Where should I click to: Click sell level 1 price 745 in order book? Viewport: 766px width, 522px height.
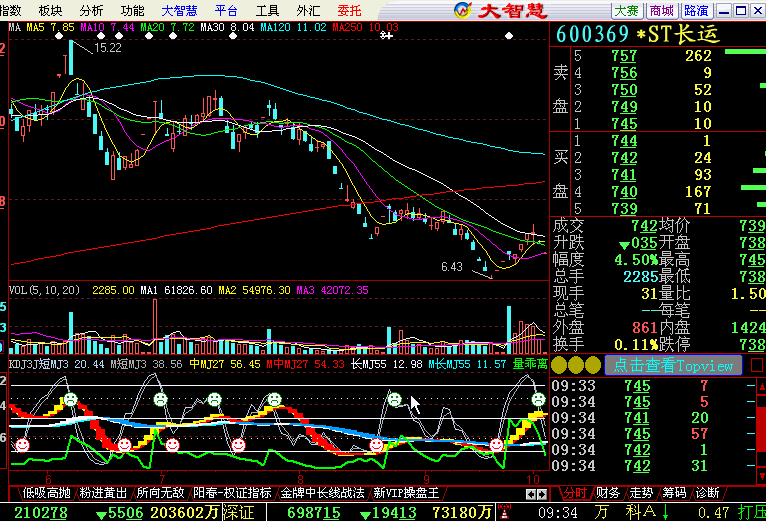(624, 124)
